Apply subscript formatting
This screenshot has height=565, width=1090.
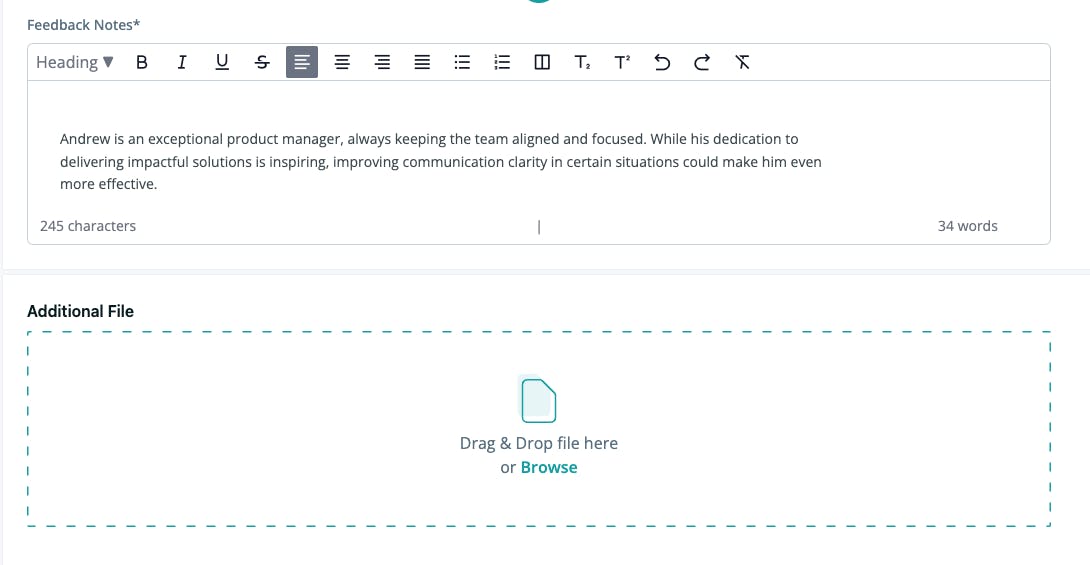[x=583, y=62]
